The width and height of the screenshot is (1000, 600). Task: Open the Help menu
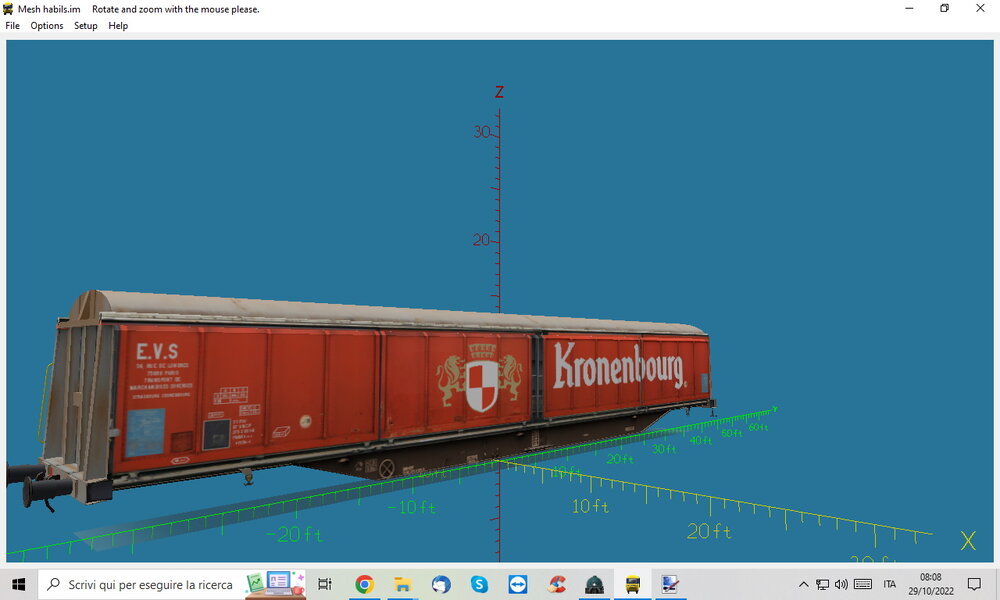pos(118,26)
